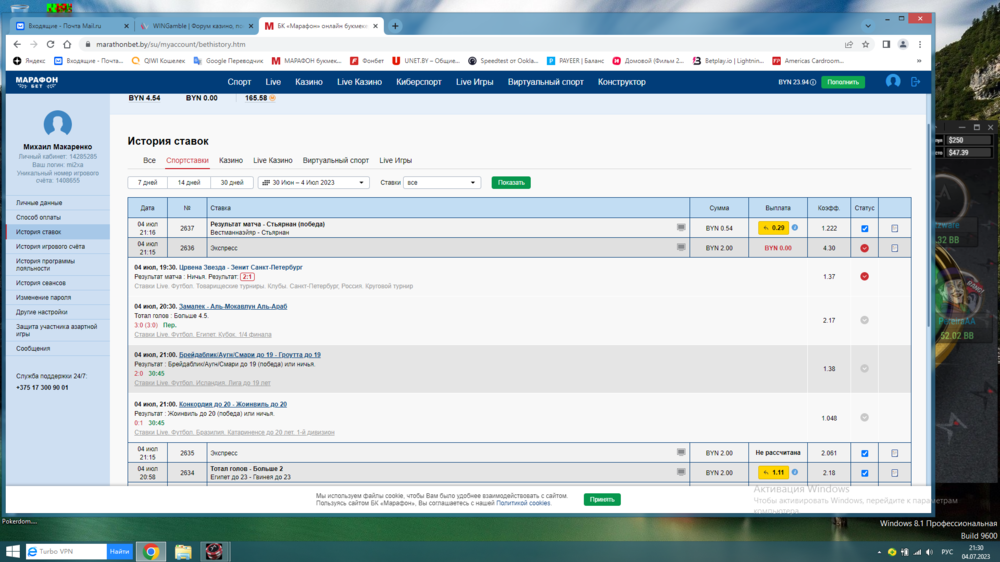The width and height of the screenshot is (1000, 562).
Task: Click the logout icon in site header
Action: [915, 82]
